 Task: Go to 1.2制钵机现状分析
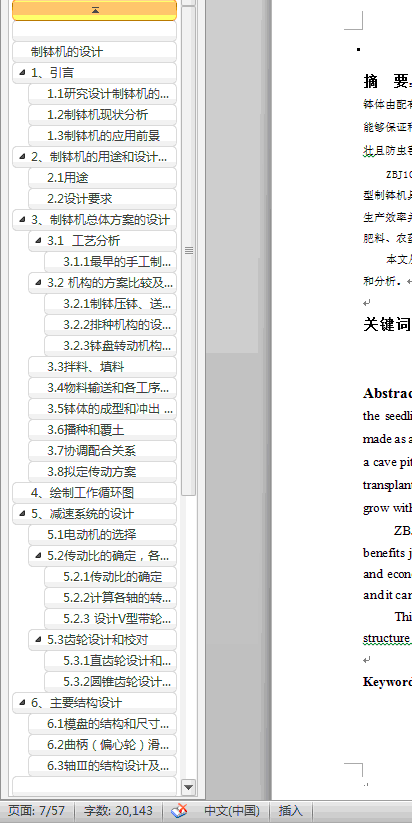tap(102, 114)
